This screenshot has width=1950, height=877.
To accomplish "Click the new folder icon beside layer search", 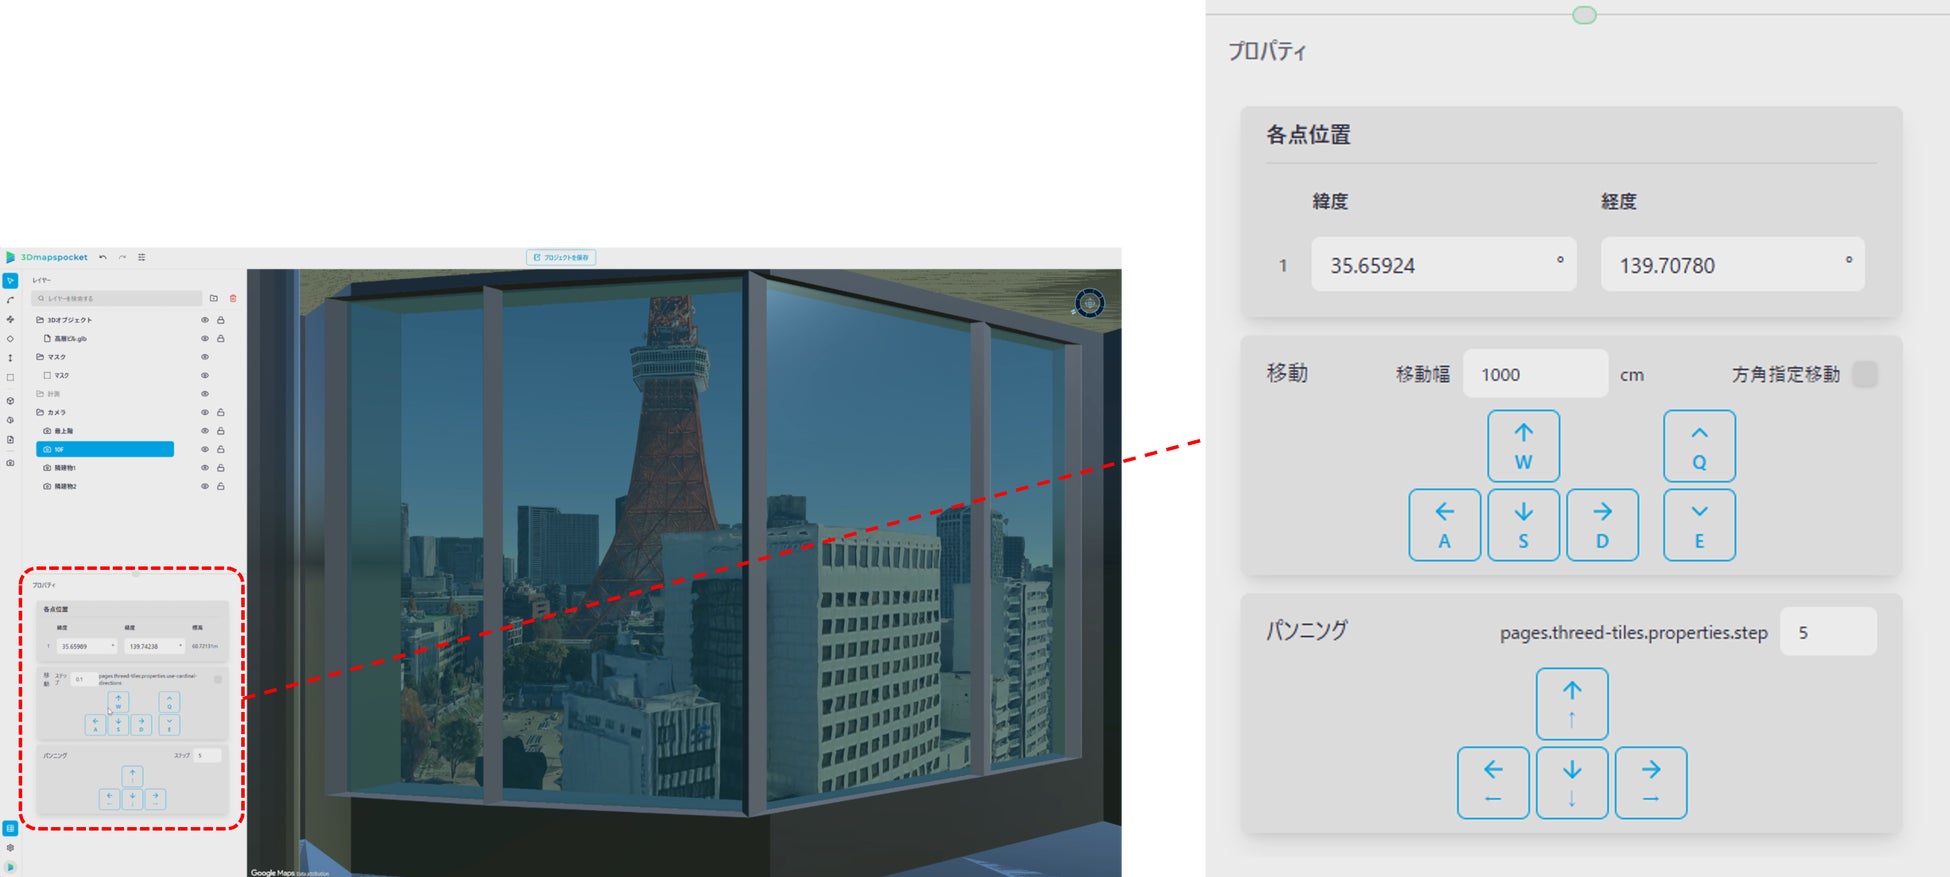I will click(214, 298).
